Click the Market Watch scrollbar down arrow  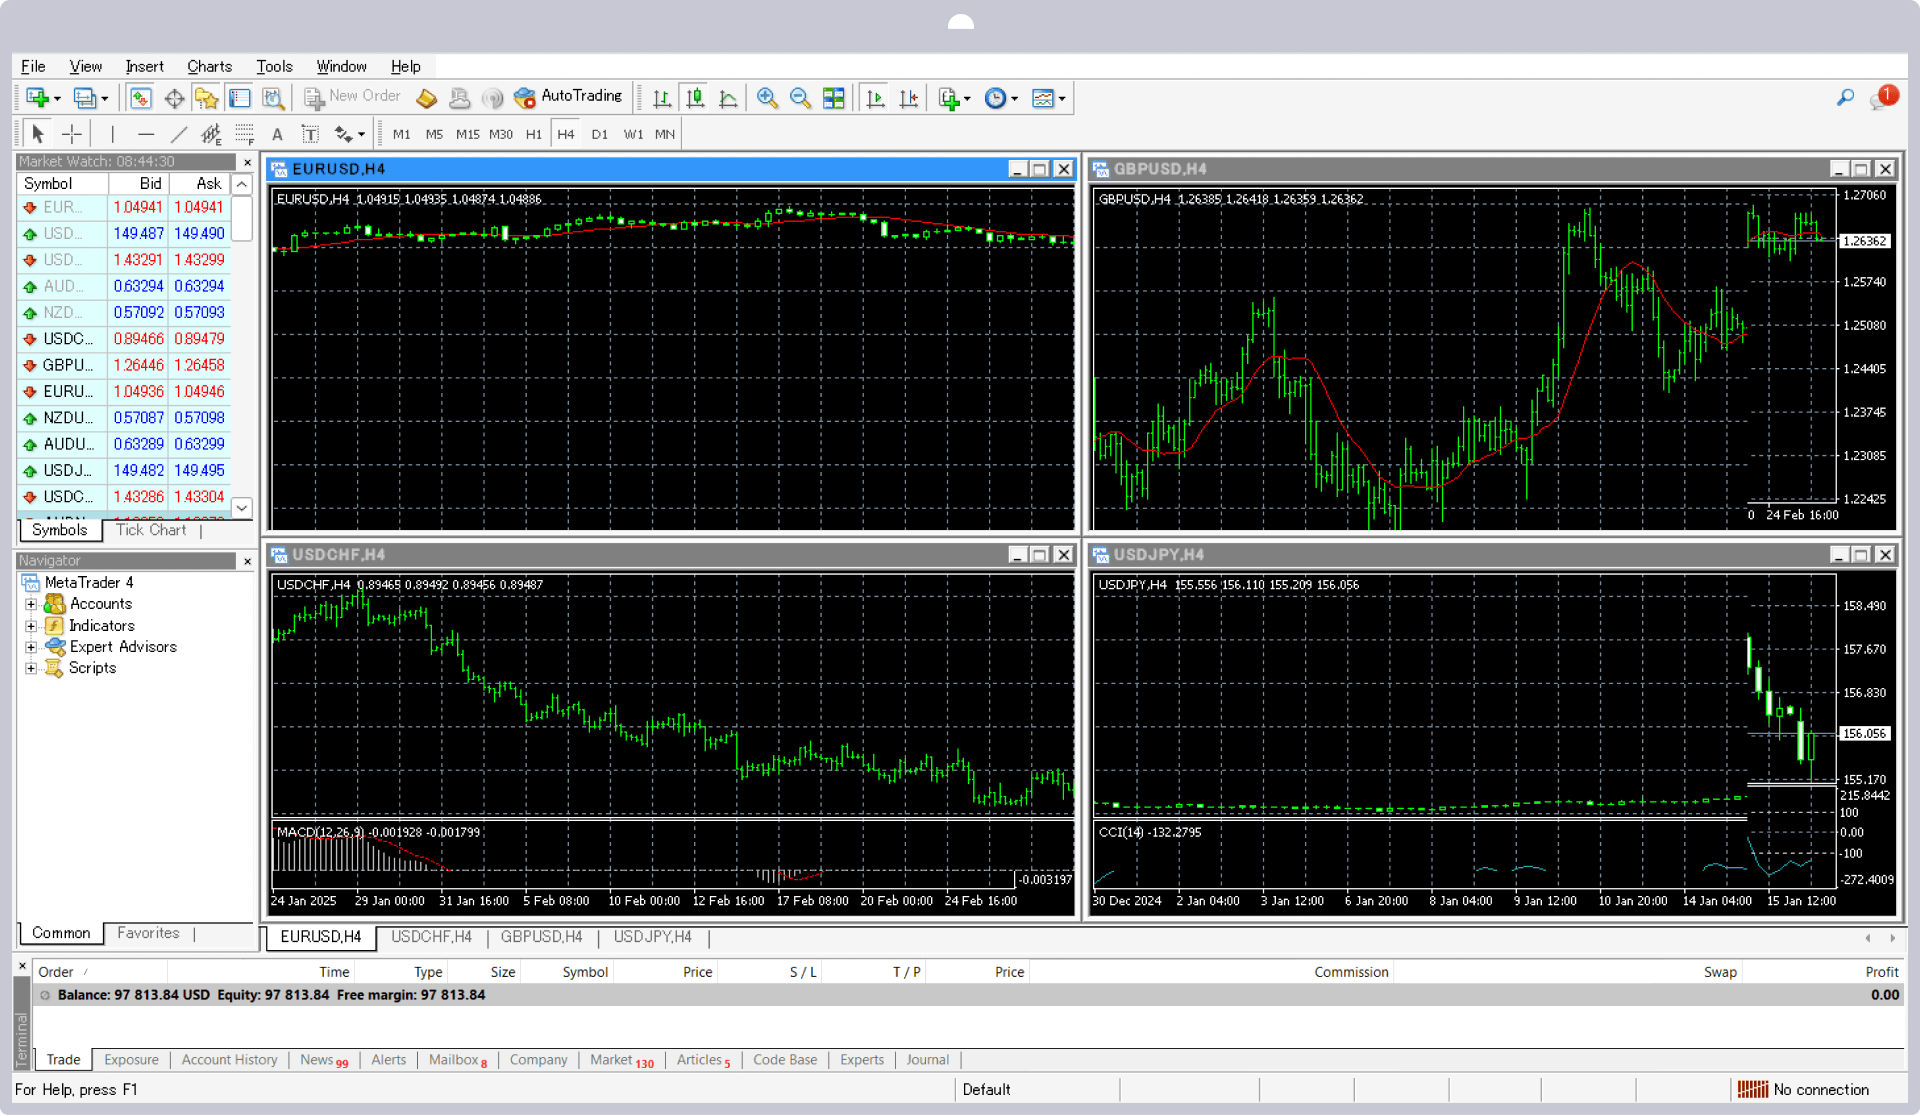pos(242,508)
